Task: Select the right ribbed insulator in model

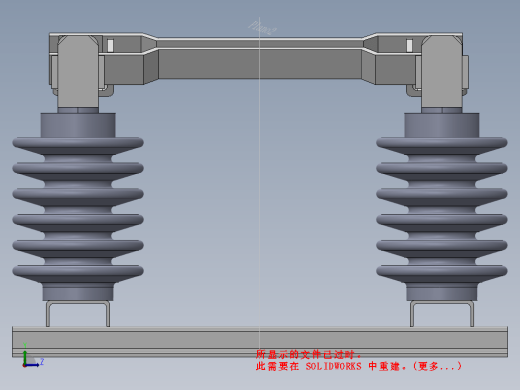Action: tap(442, 207)
